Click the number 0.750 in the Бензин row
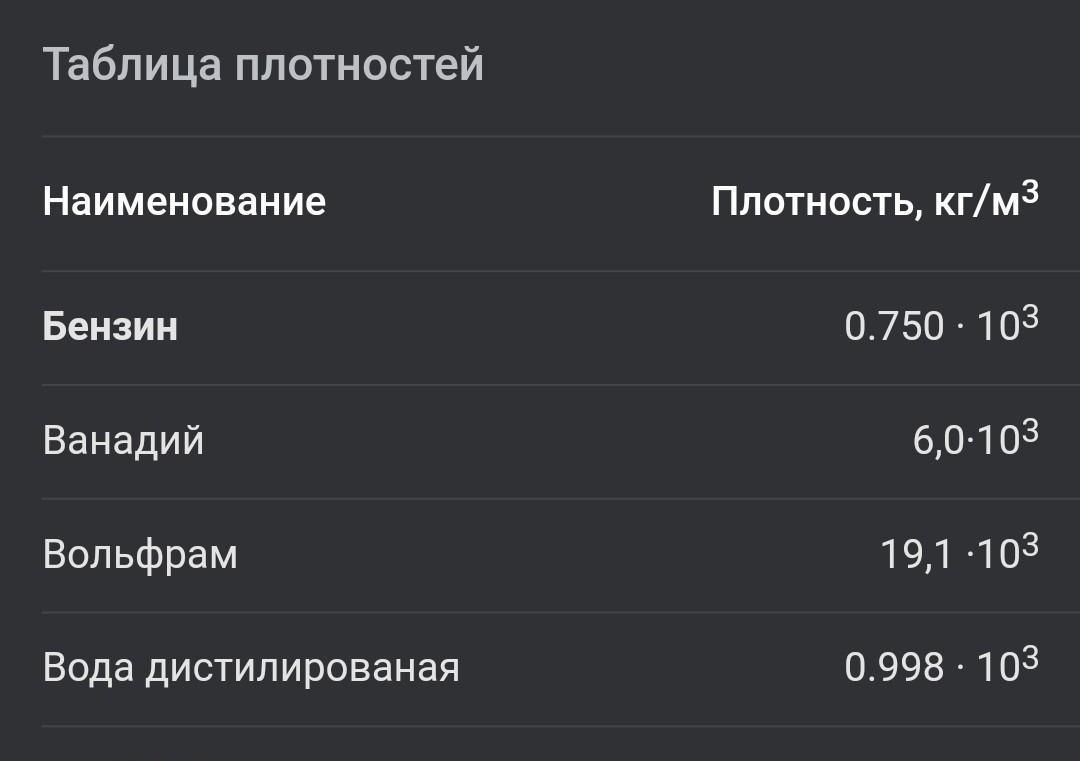The image size is (1080, 761). pyautogui.click(x=894, y=327)
